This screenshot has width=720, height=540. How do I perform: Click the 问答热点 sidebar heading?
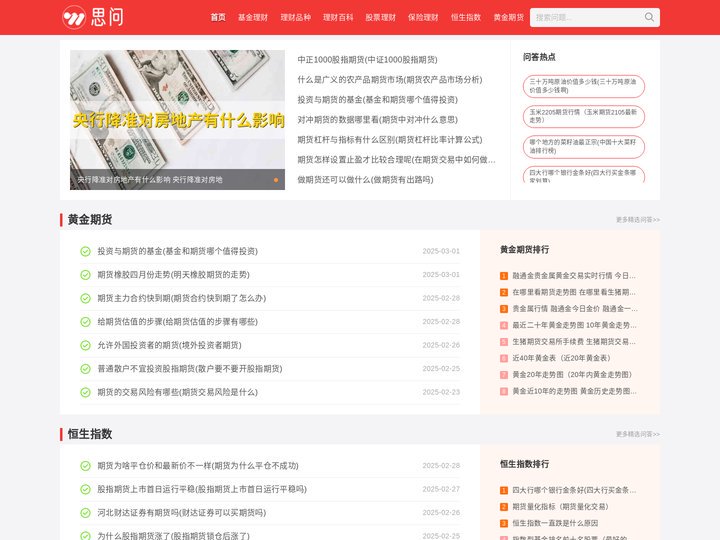click(539, 57)
